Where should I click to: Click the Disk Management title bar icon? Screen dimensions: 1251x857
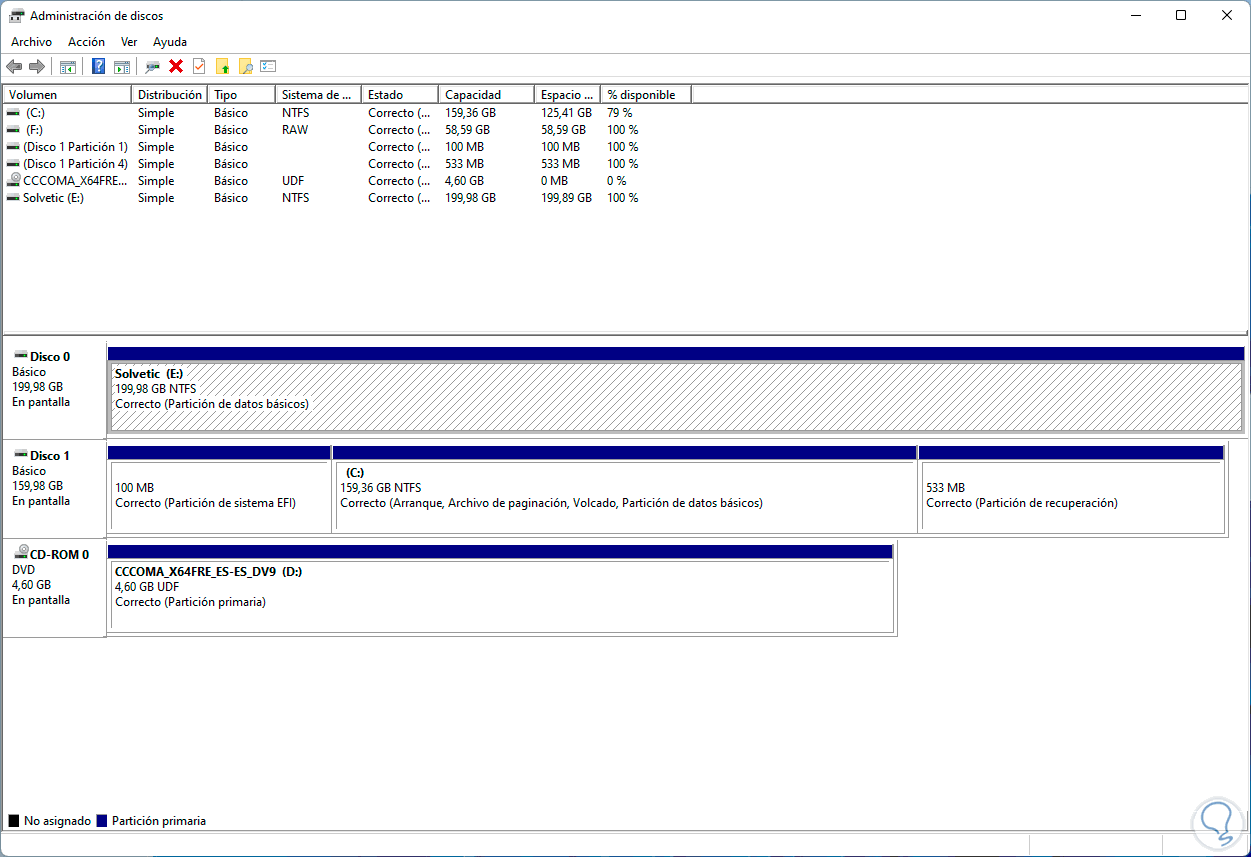(17, 16)
